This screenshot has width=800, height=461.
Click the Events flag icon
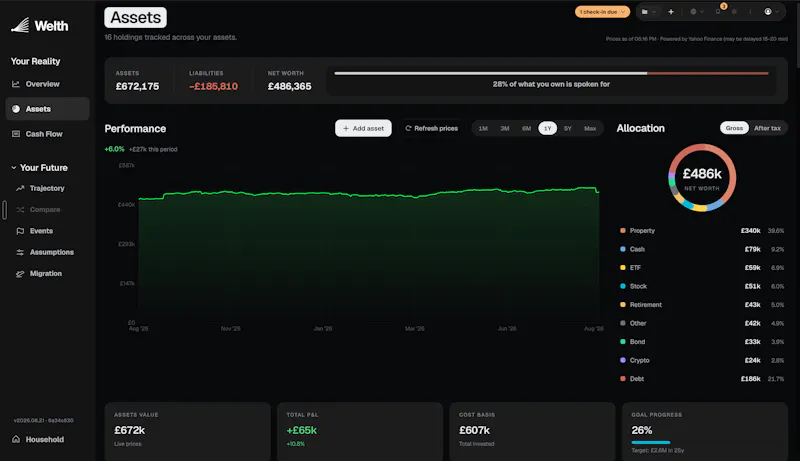(x=20, y=231)
